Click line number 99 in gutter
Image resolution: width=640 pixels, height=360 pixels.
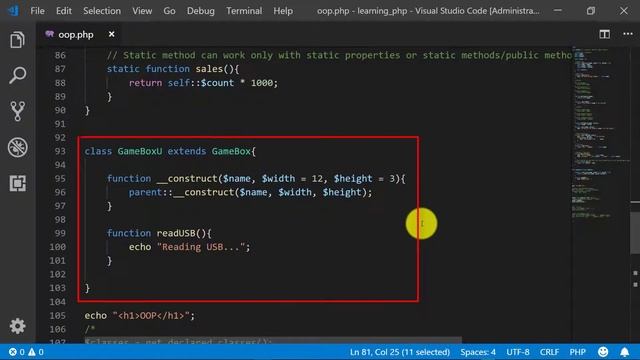(x=60, y=233)
